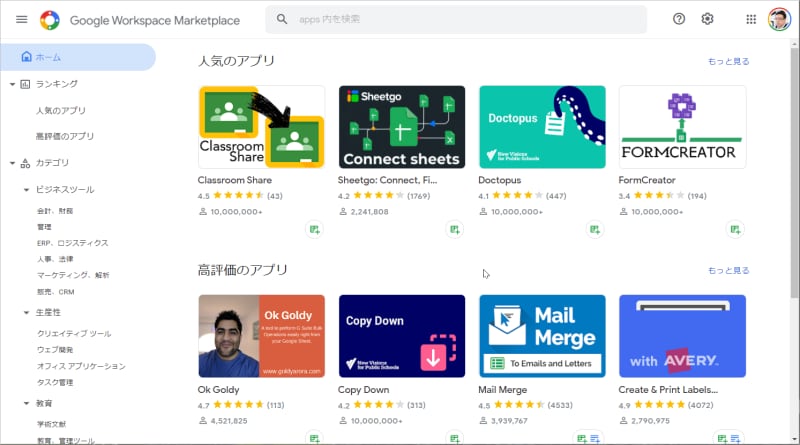Open the settings gear icon
The image size is (800, 445).
707,19
